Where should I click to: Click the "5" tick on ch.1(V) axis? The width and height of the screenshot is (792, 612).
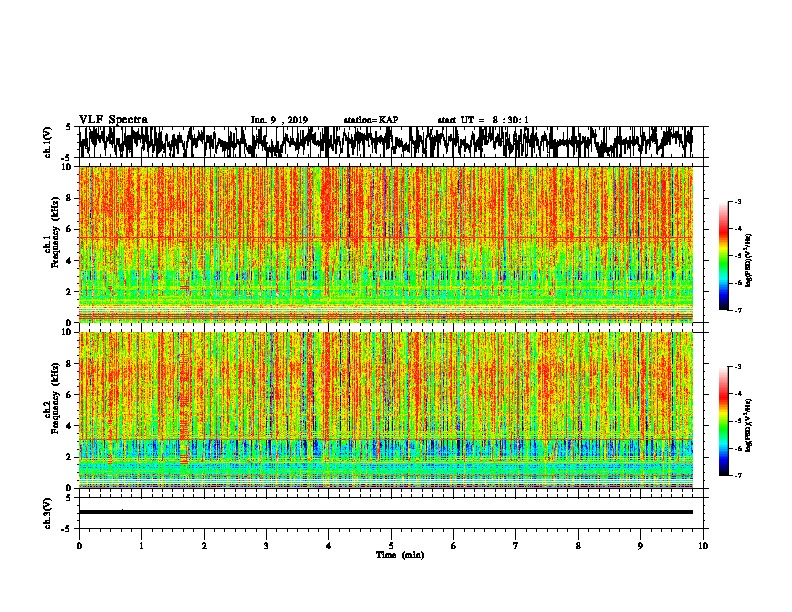pos(68,127)
